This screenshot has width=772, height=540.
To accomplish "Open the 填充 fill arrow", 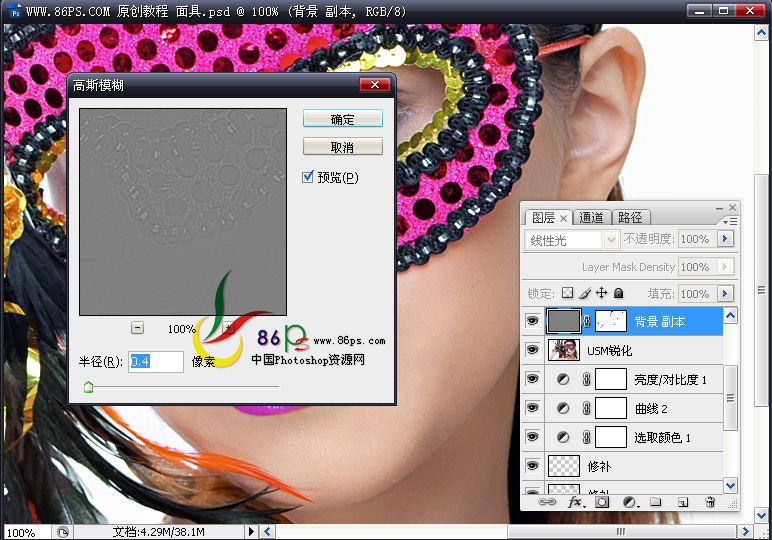I will (x=726, y=294).
